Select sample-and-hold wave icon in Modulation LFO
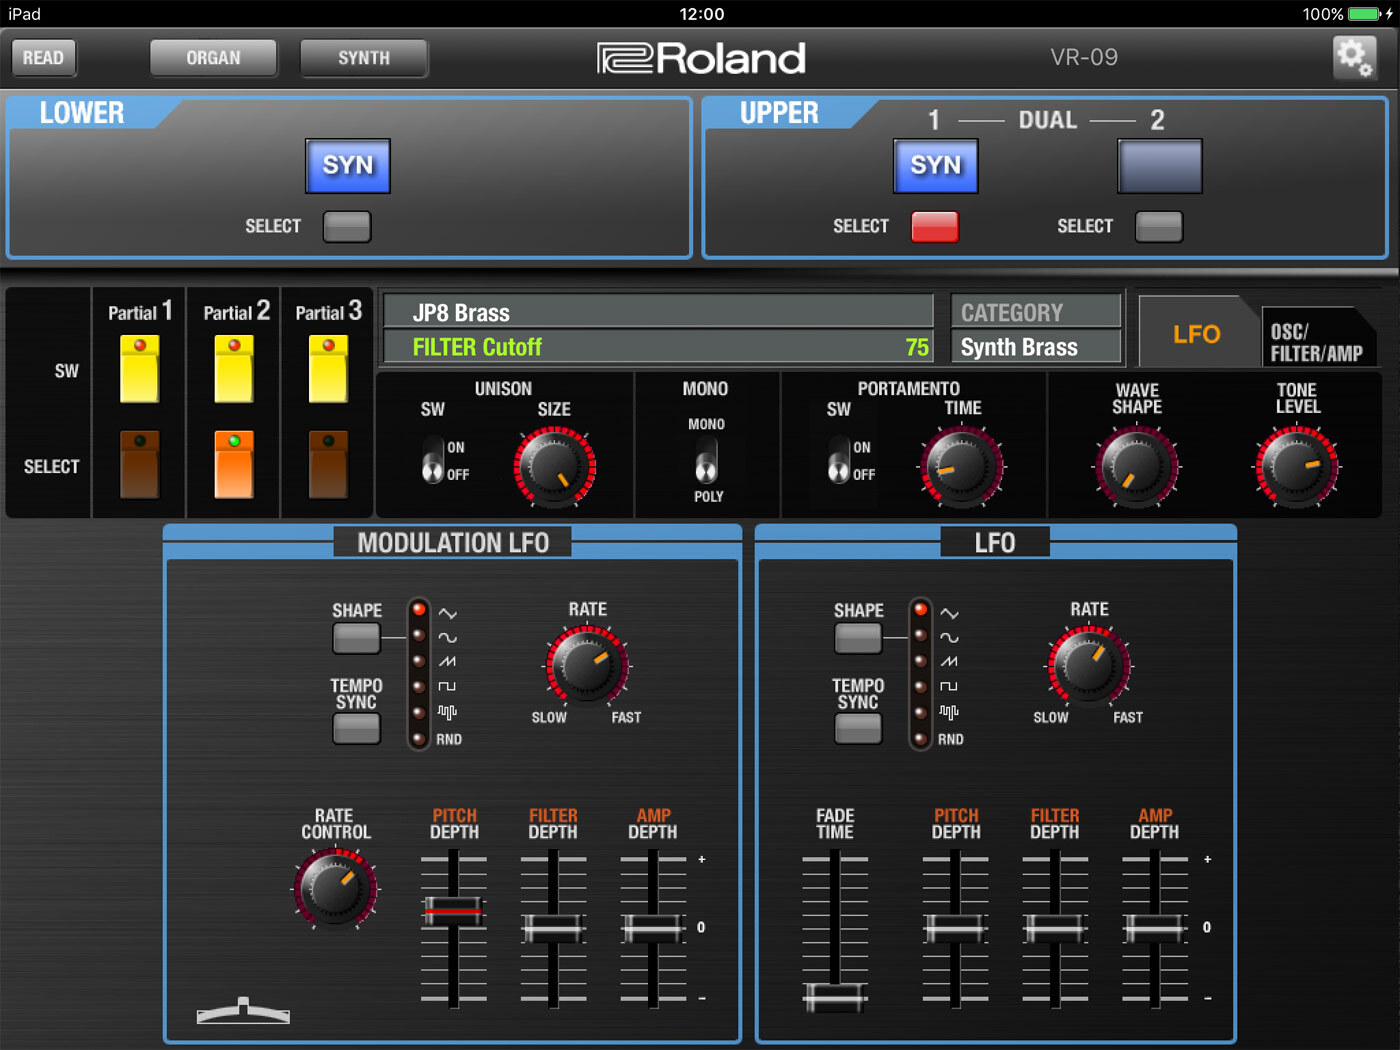The image size is (1400, 1050). point(447,712)
